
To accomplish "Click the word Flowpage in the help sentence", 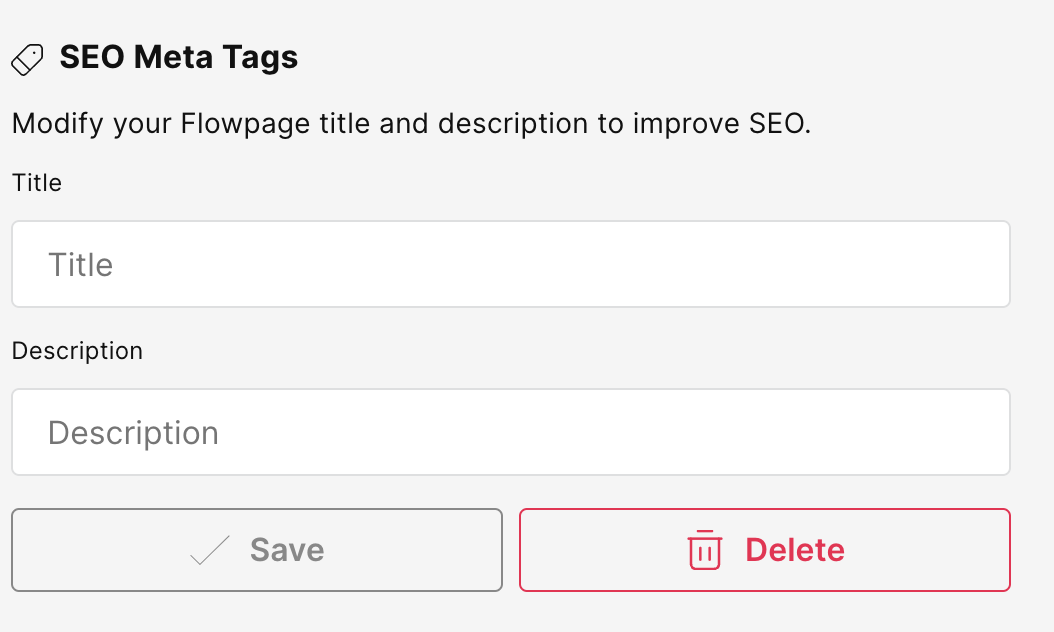I will 245,124.
